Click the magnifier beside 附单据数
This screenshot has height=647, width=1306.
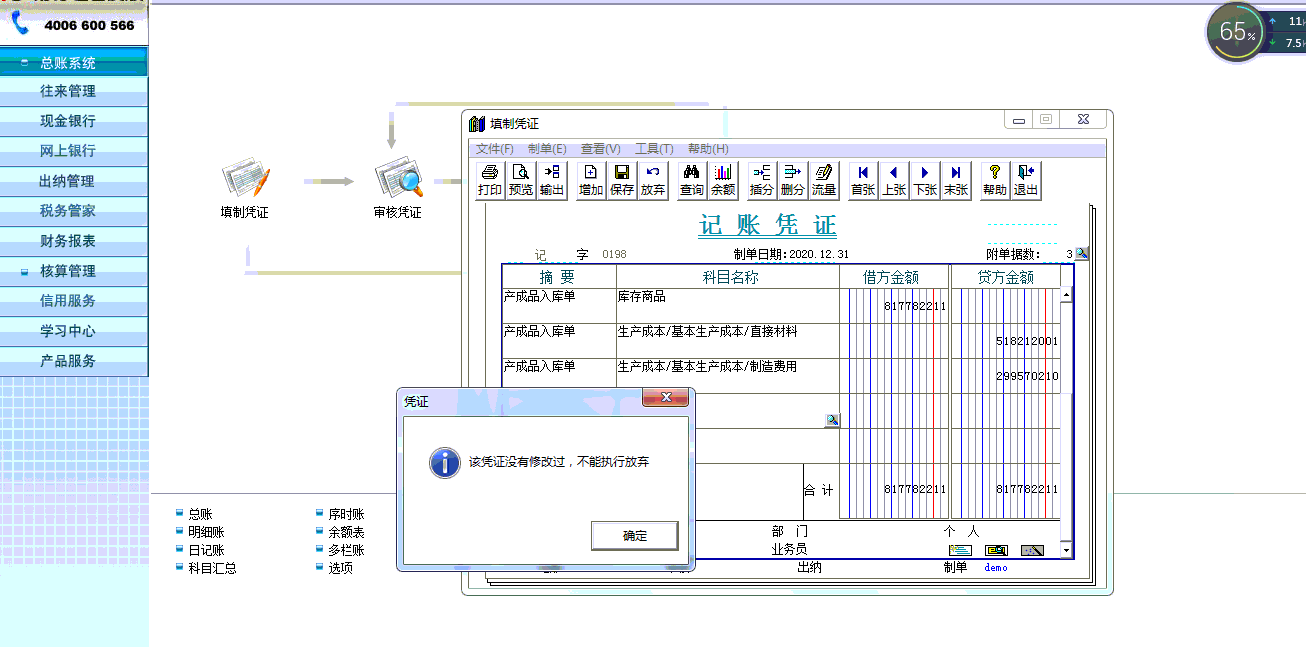tap(1081, 254)
